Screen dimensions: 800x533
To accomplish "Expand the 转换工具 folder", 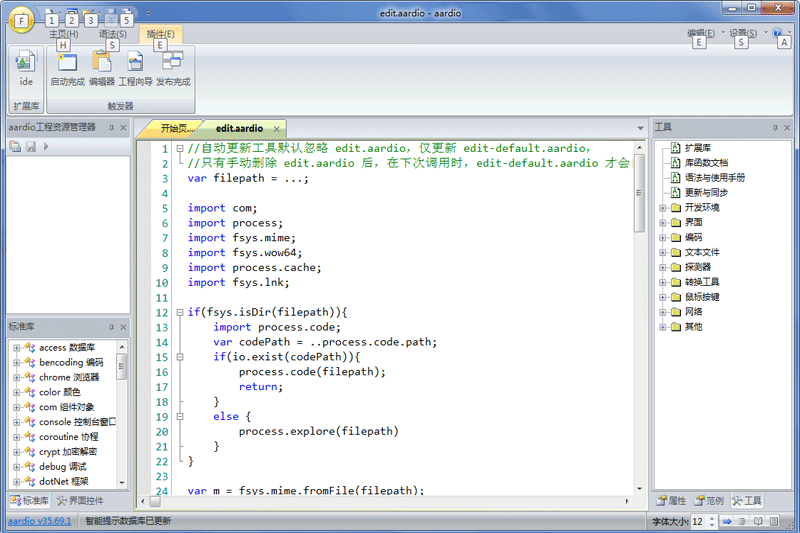I will (662, 282).
